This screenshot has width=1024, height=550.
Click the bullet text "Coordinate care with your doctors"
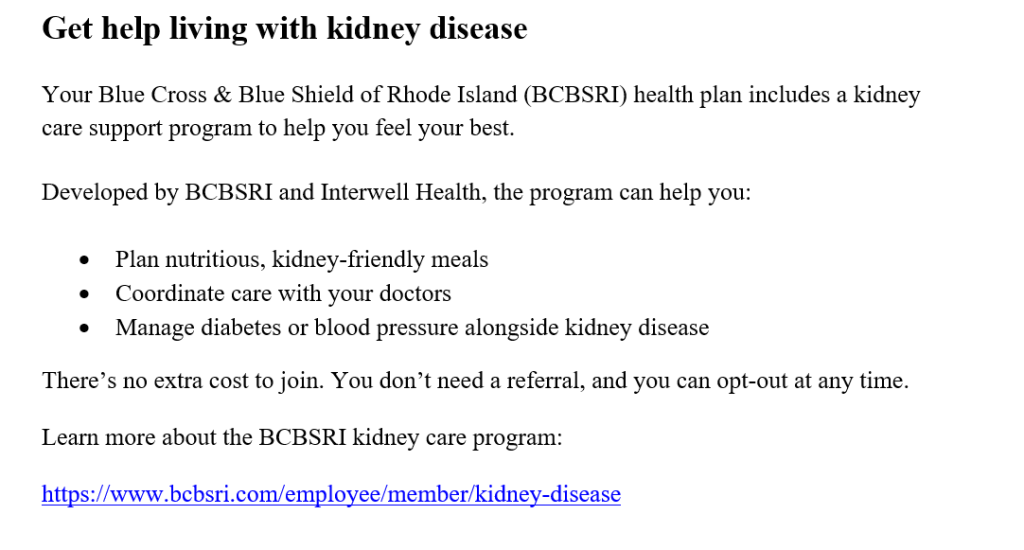tap(283, 294)
